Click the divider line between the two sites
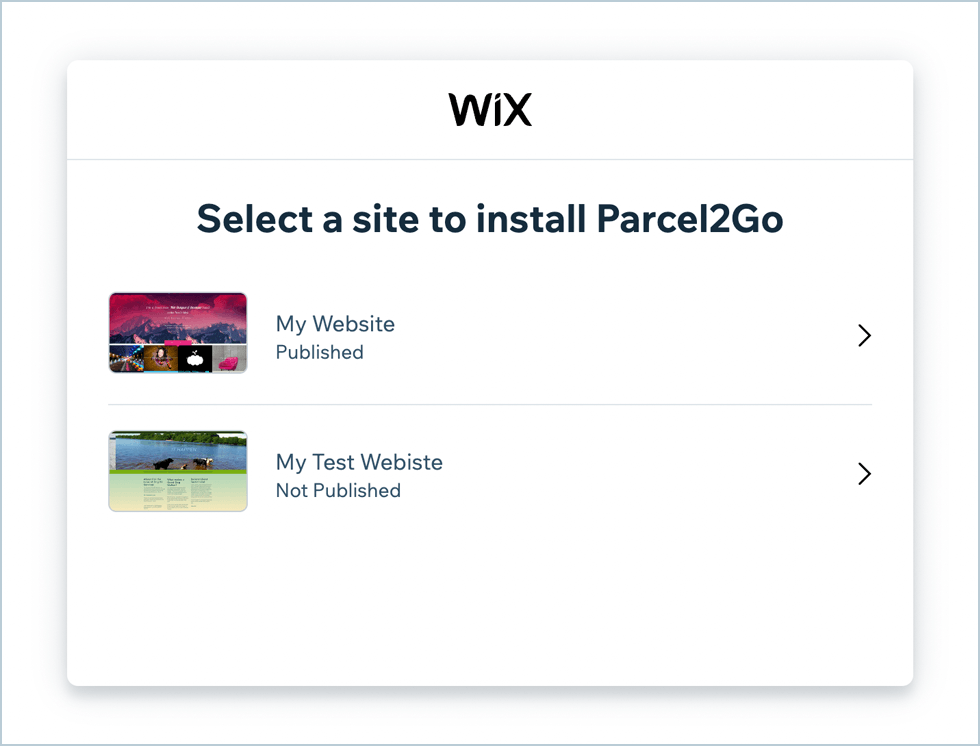Screen dimensions: 980x746 pos(490,405)
